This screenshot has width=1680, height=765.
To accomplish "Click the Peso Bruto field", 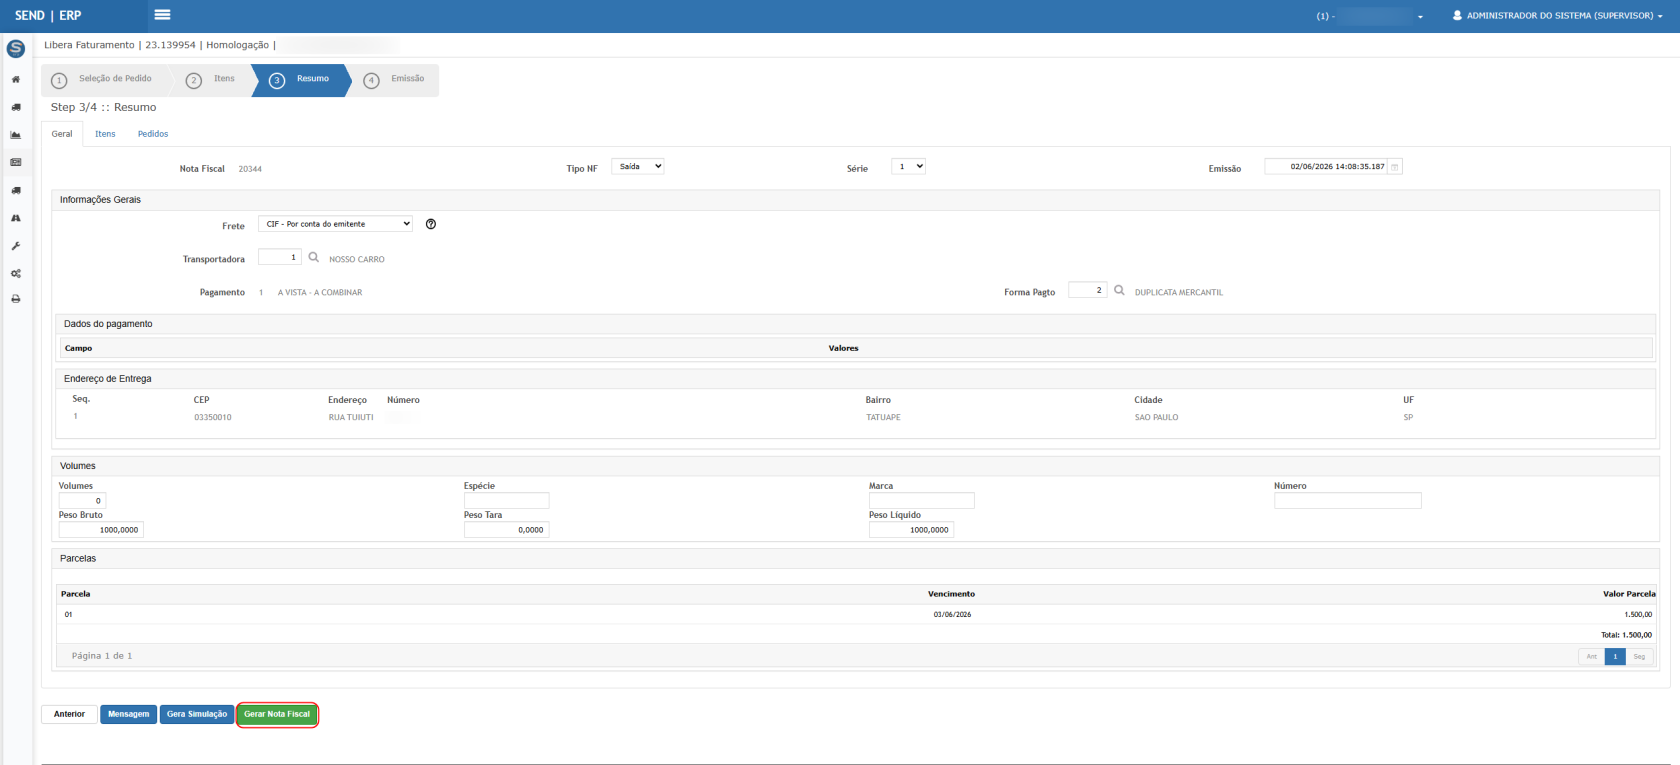I will (101, 530).
